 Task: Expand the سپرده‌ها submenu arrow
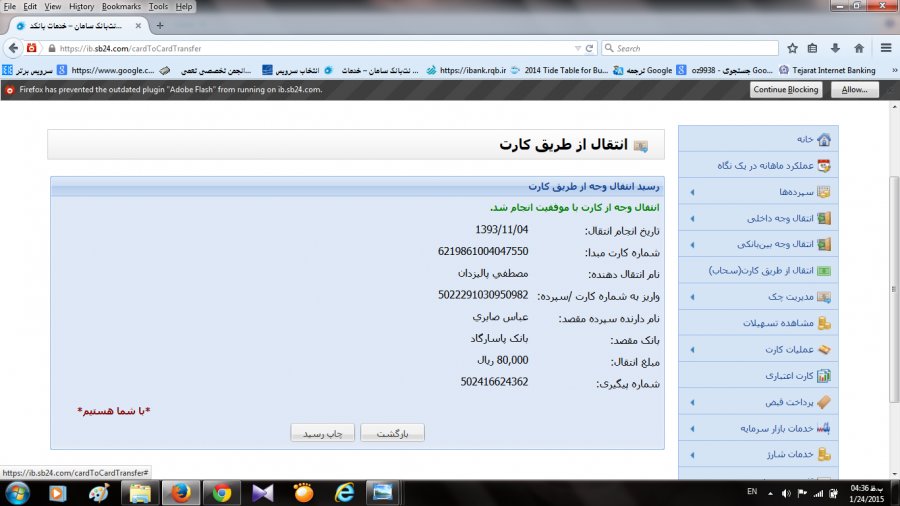pos(692,192)
